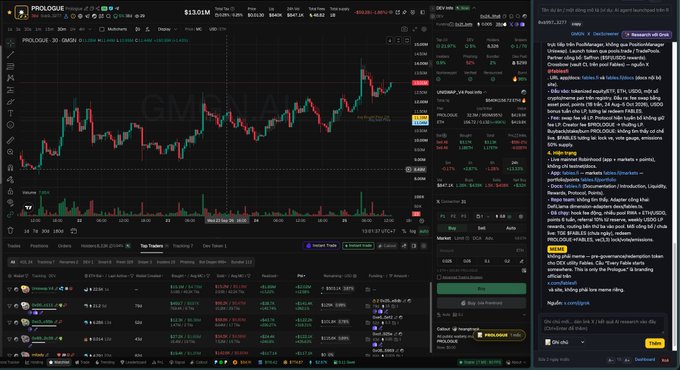This screenshot has width=680, height=370.
Task: Click the brush drawing tool
Action: click(10, 102)
